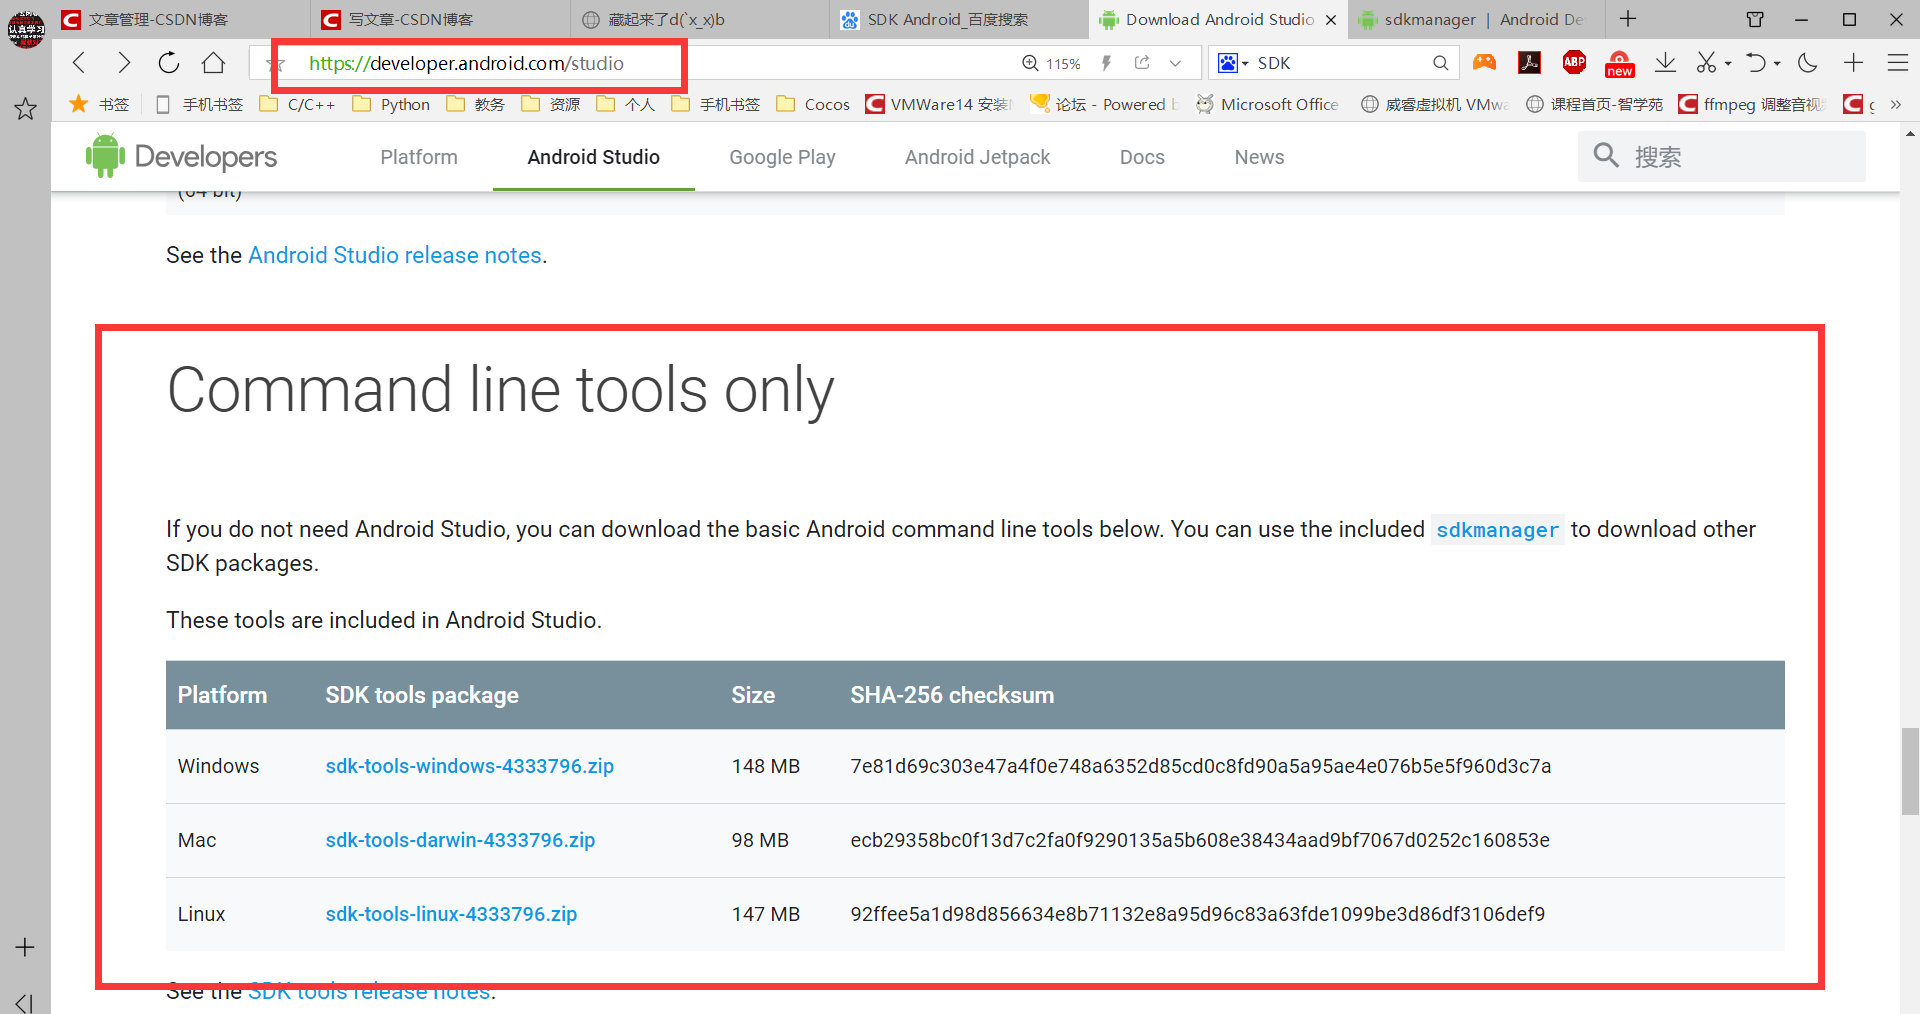
Task: Open new tab with plus button
Action: click(1628, 19)
